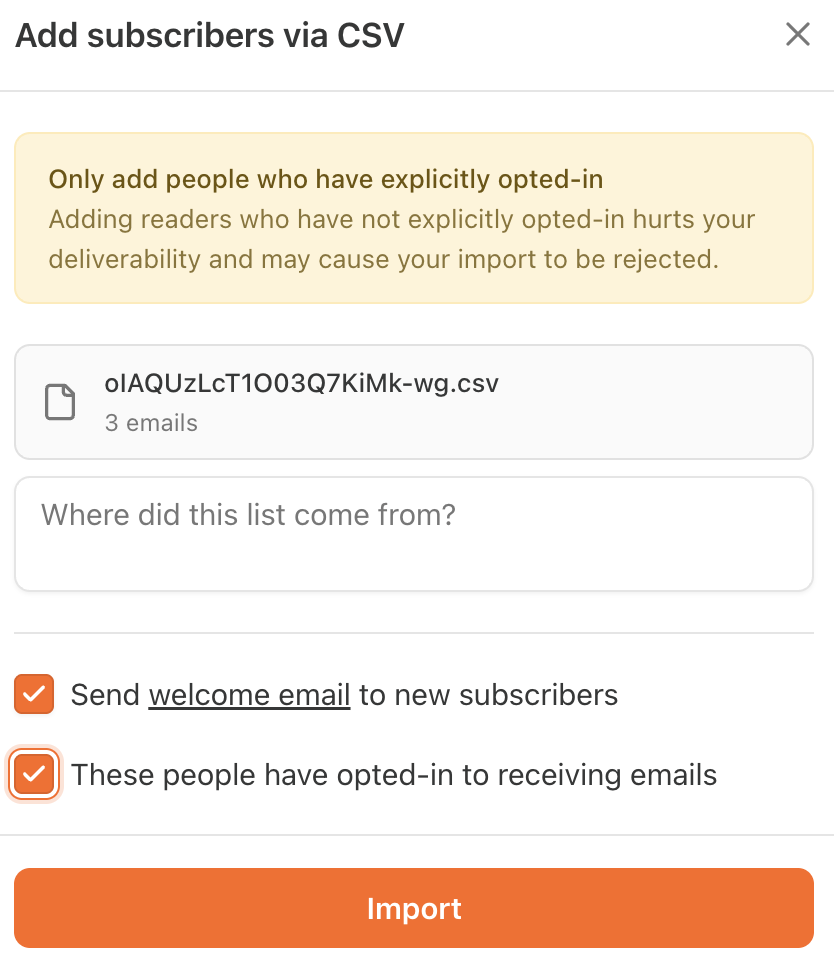Click the deliverability warning description text

[x=401, y=240]
